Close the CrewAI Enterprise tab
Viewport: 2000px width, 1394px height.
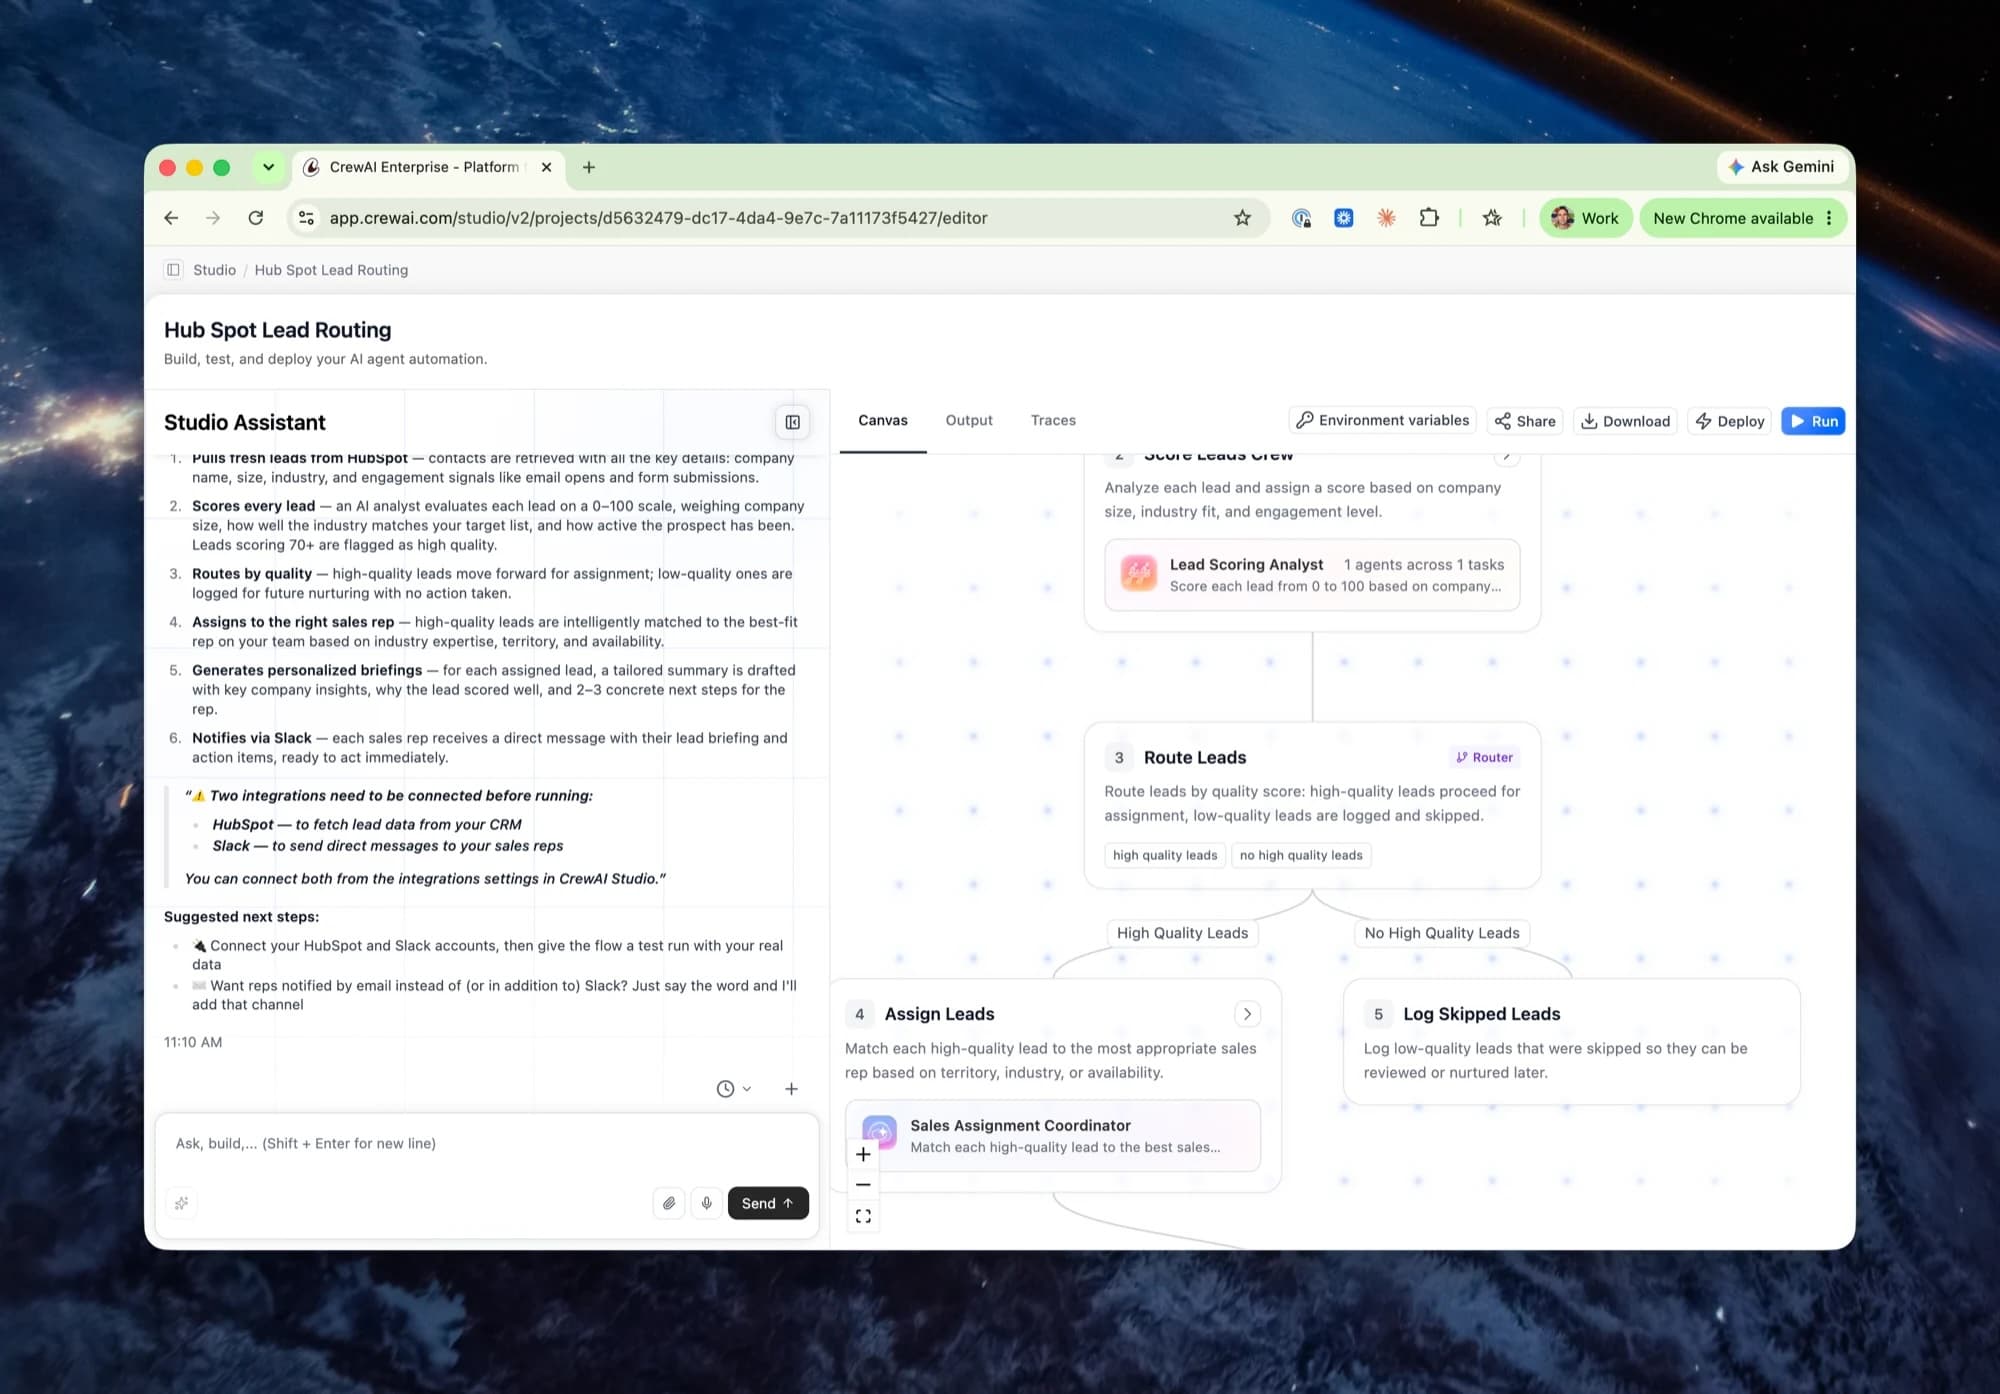[x=546, y=167]
